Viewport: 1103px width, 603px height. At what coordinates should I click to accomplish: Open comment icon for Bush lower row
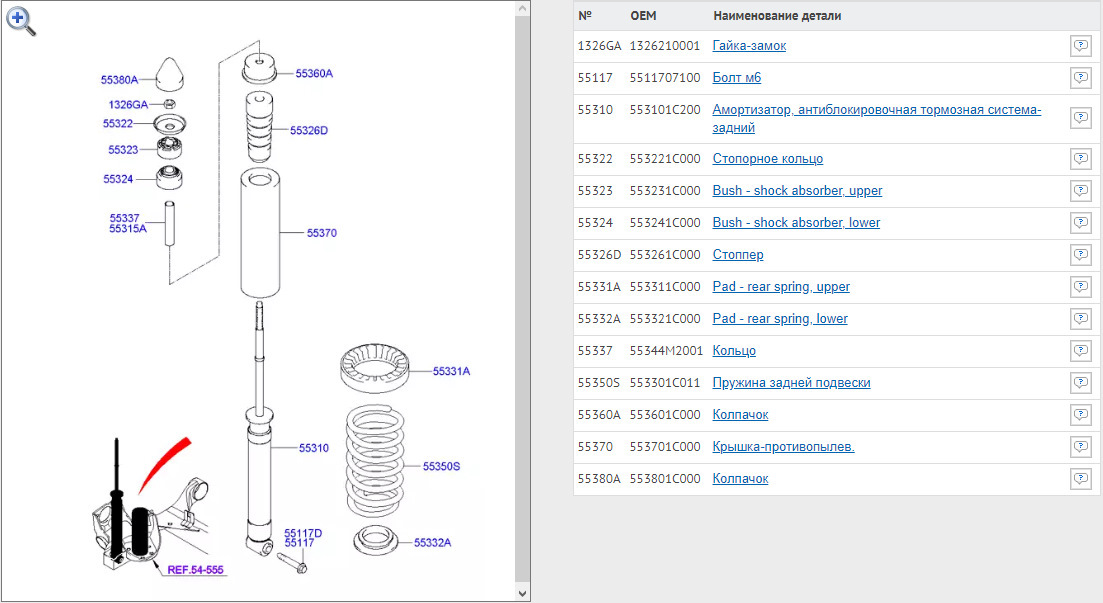click(x=1080, y=223)
